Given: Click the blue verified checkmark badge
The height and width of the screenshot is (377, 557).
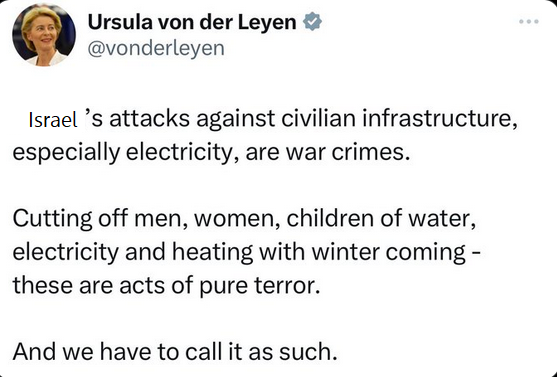Looking at the screenshot, I should pyautogui.click(x=312, y=22).
